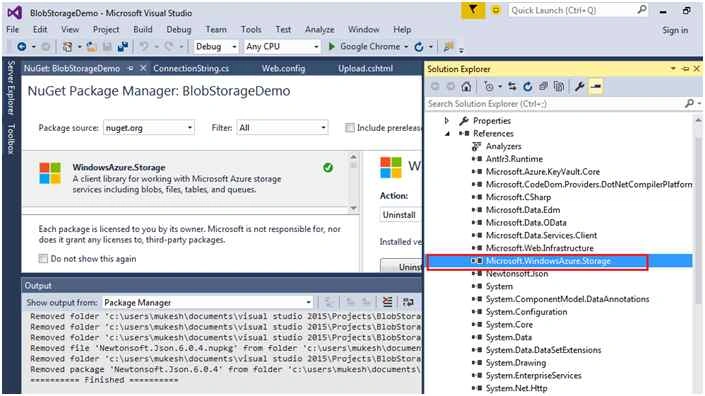Enable the Include prerelease checkbox
Viewport: 705px width, 396px height.
349,128
